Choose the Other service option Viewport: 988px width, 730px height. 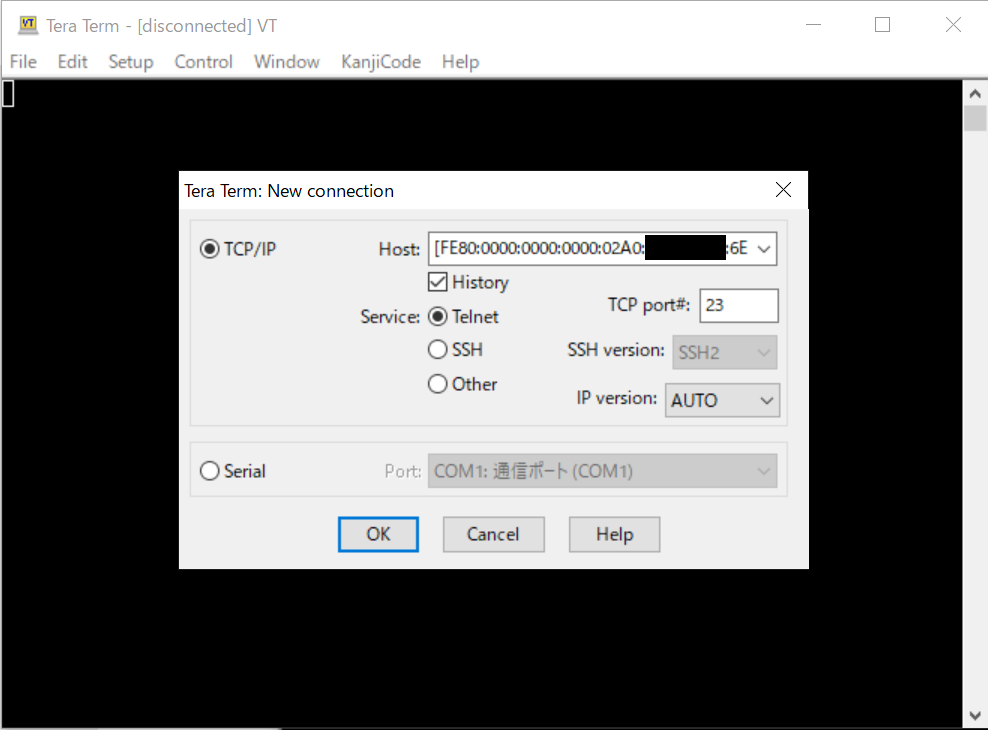[438, 384]
